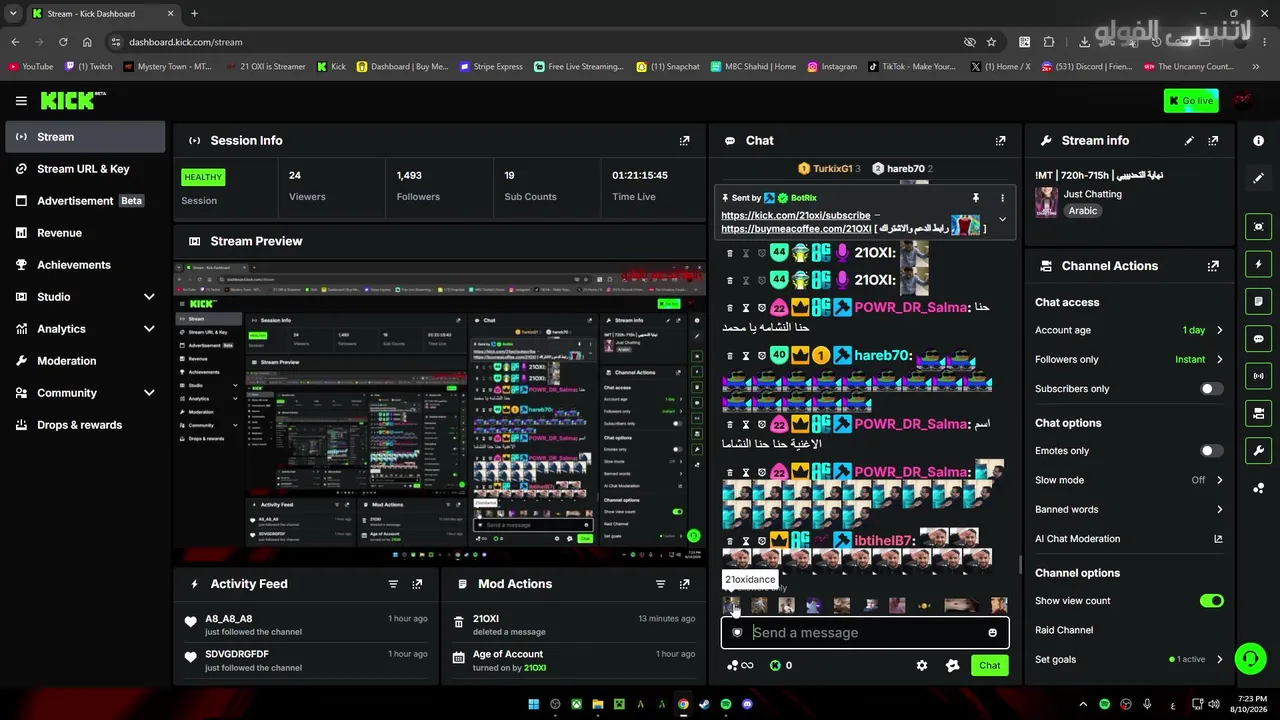
Task: Pop out the Channel Actions panel
Action: pyautogui.click(x=1213, y=266)
